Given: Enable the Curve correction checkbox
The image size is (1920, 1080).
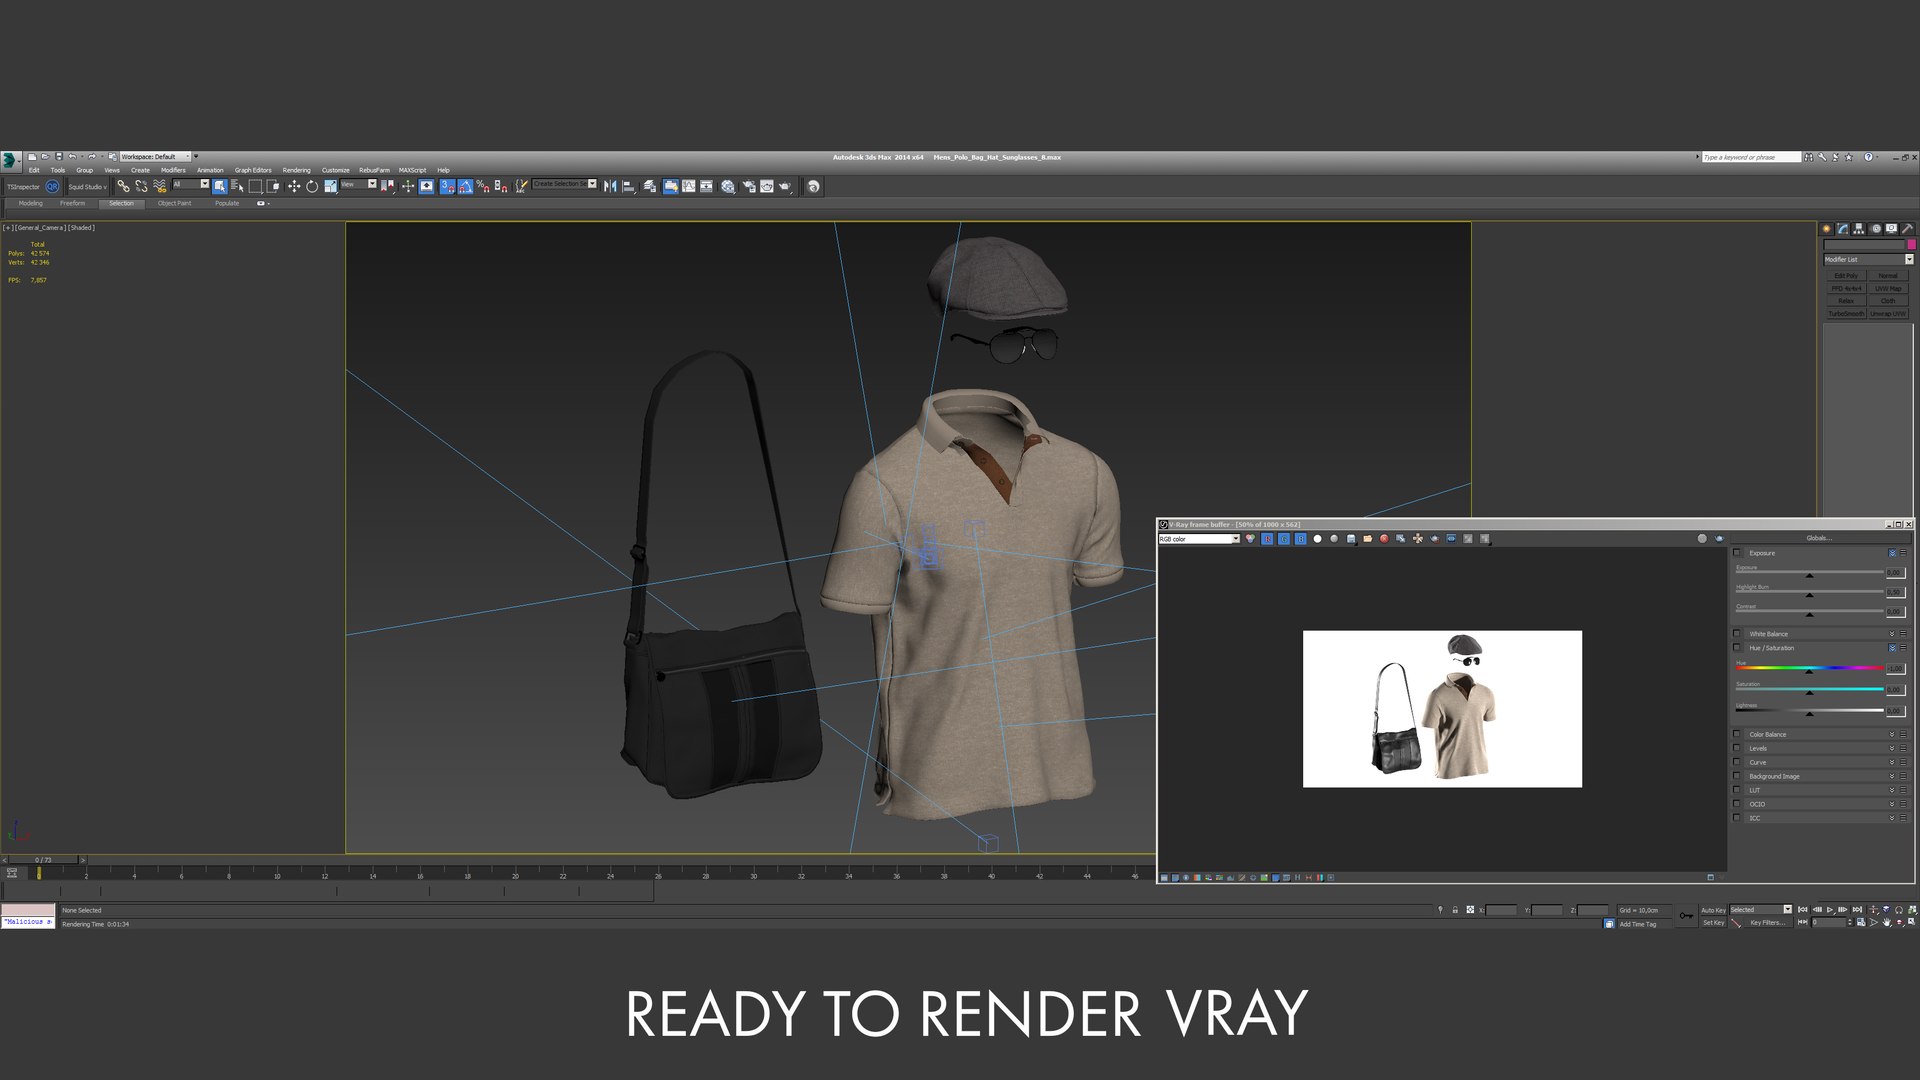Looking at the screenshot, I should pyautogui.click(x=1737, y=763).
